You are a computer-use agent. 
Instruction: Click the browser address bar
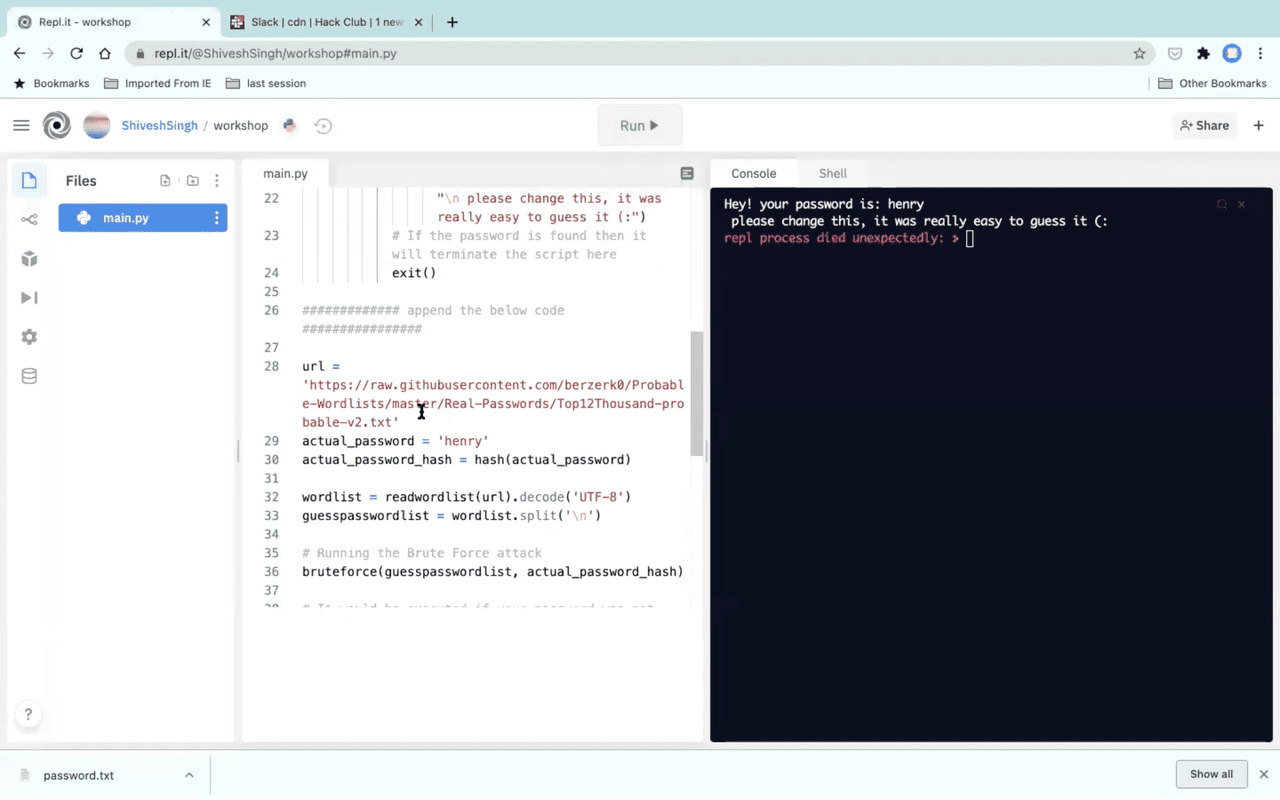tap(640, 53)
